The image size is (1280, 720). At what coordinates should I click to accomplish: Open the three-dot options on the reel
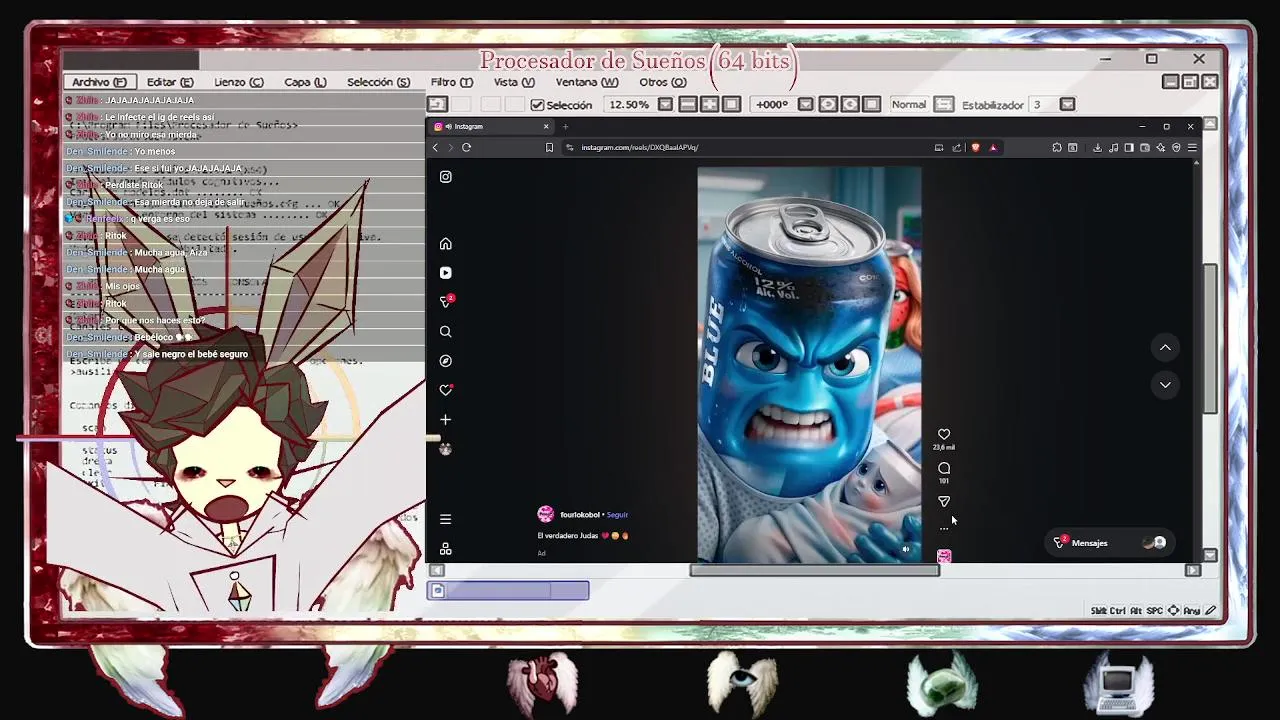944,529
